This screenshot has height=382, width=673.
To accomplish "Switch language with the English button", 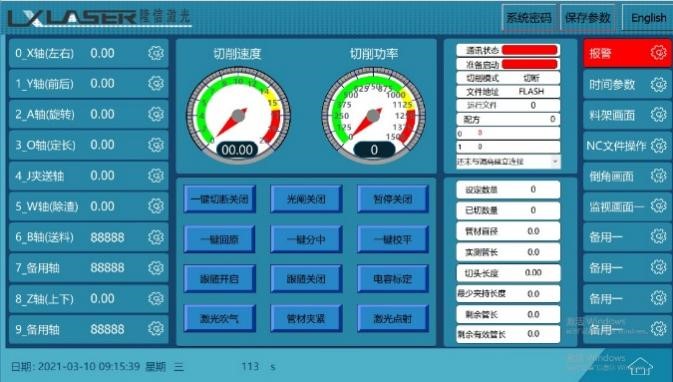I will coord(648,18).
